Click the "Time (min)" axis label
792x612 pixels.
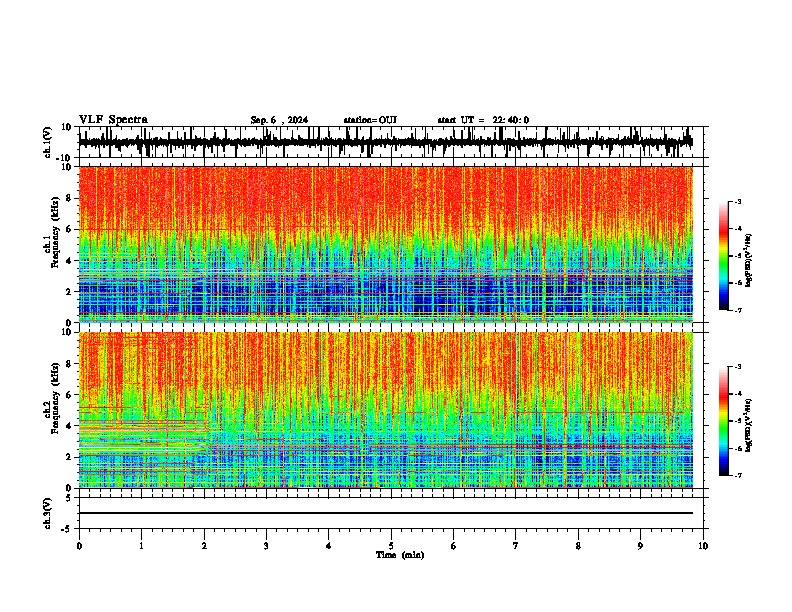(400, 555)
